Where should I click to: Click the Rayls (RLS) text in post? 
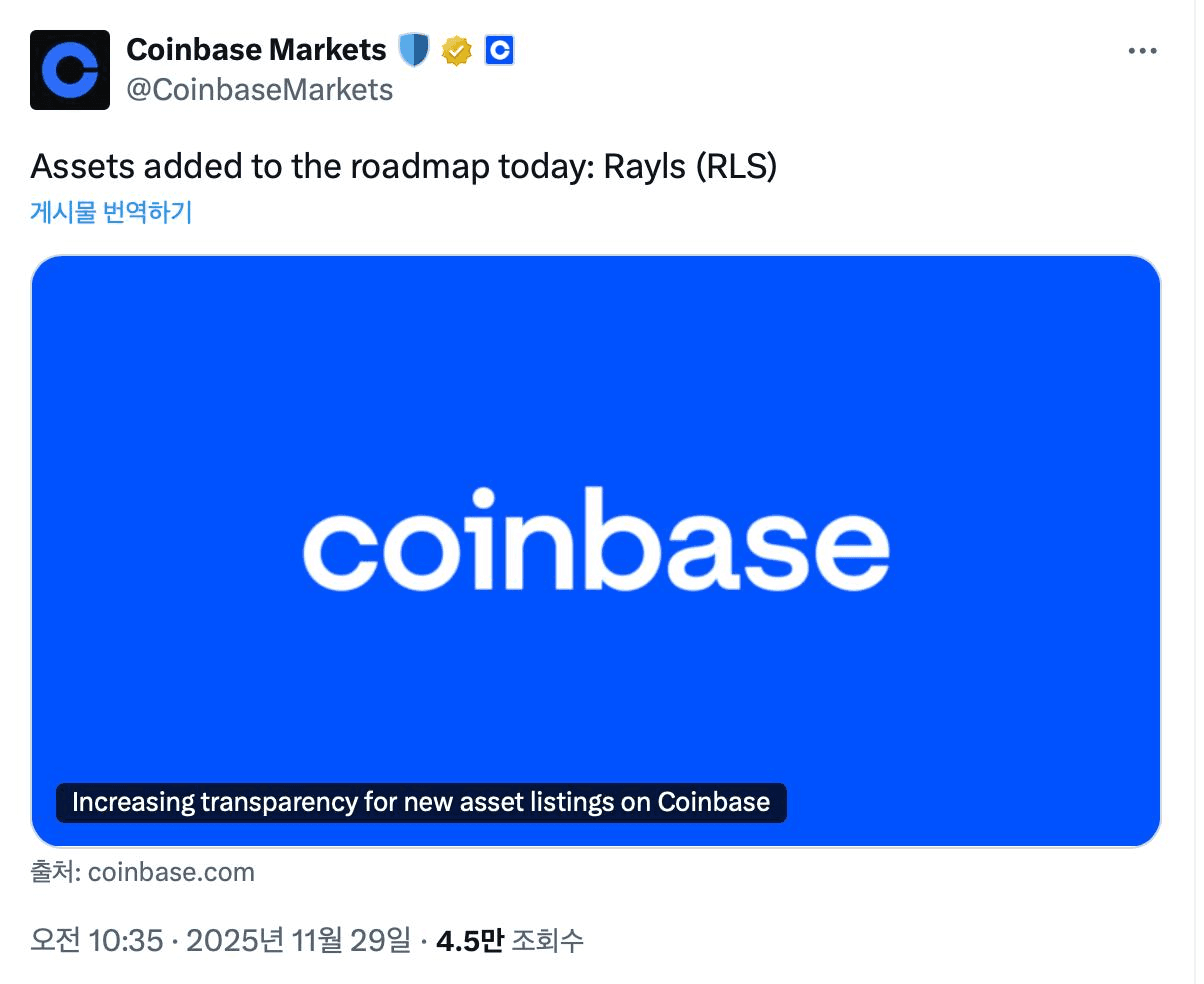tap(690, 166)
